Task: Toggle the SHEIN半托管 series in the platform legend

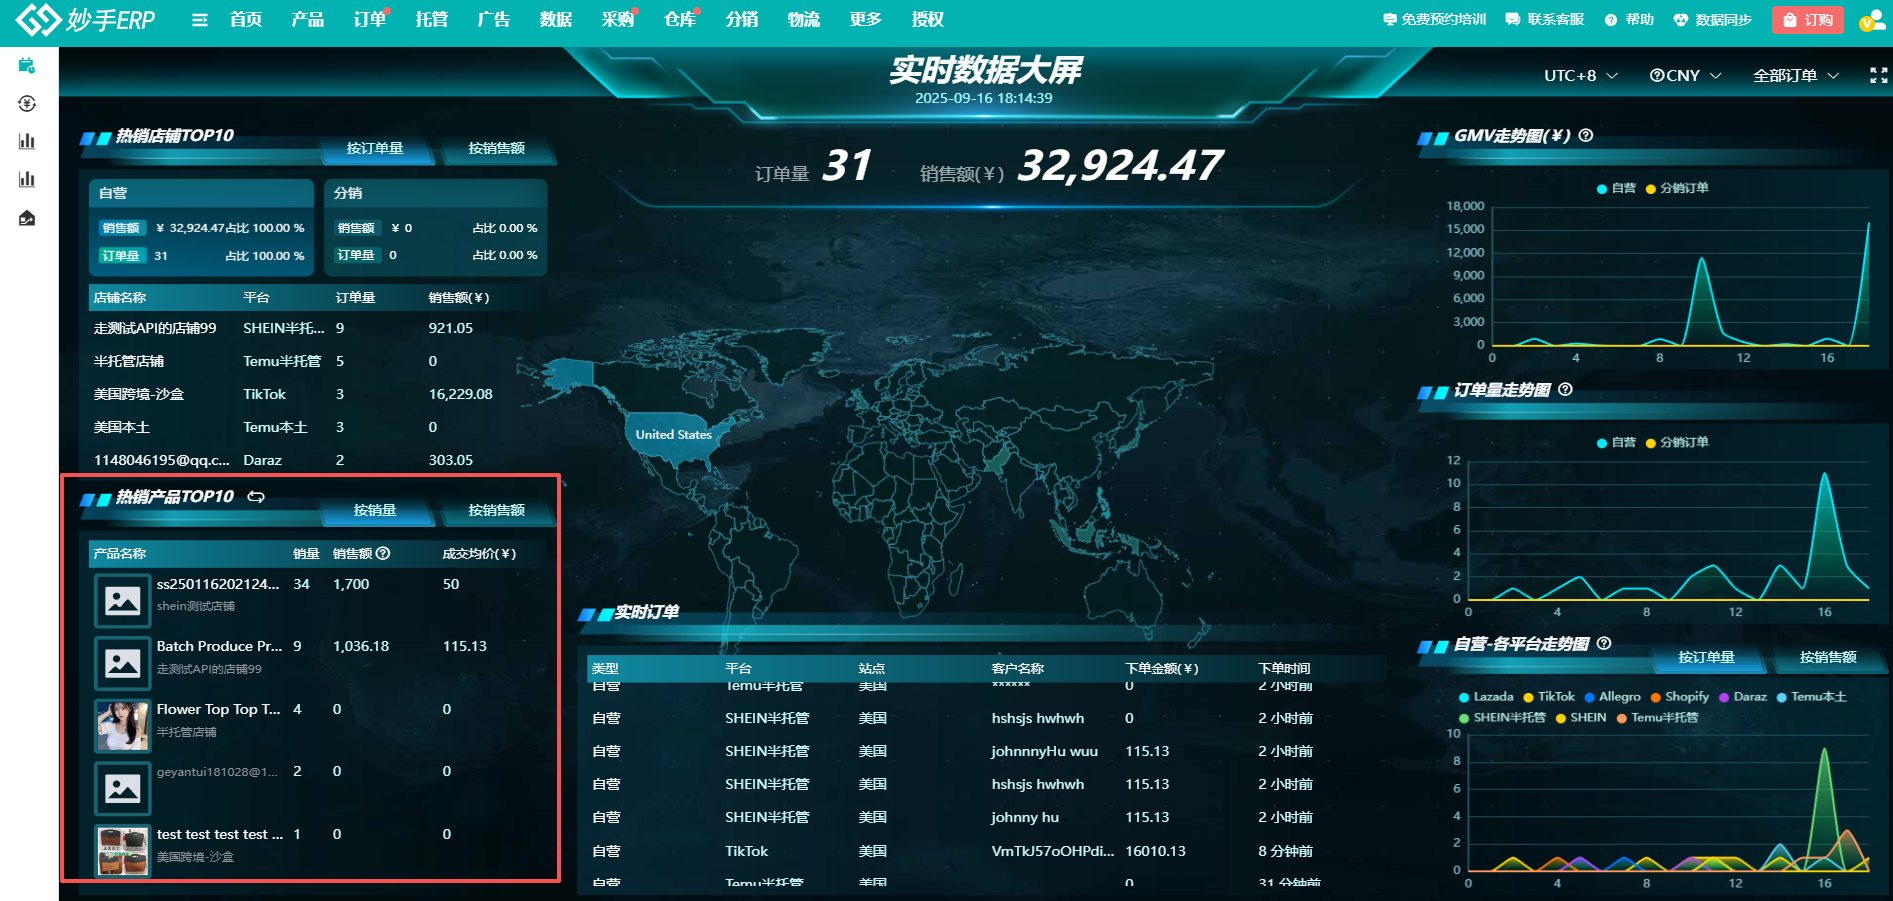Action: click(1502, 718)
